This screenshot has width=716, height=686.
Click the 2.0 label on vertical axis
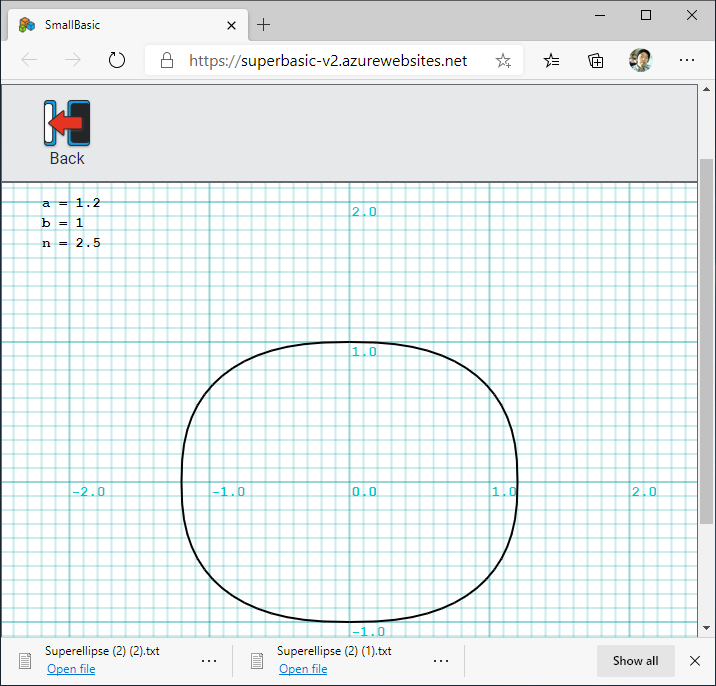click(x=364, y=212)
